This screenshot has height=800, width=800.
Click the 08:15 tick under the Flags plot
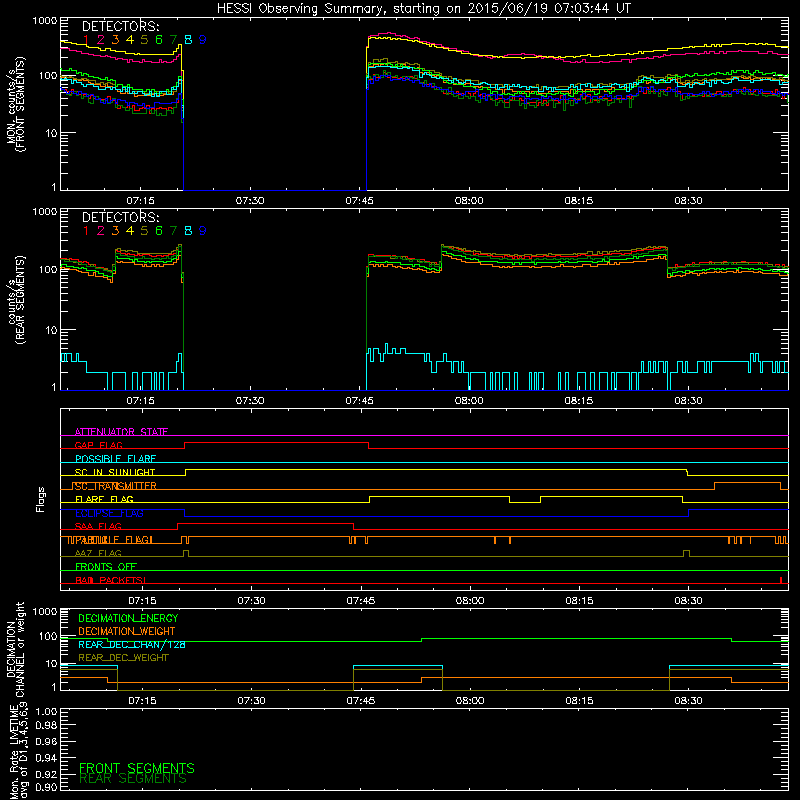click(579, 601)
